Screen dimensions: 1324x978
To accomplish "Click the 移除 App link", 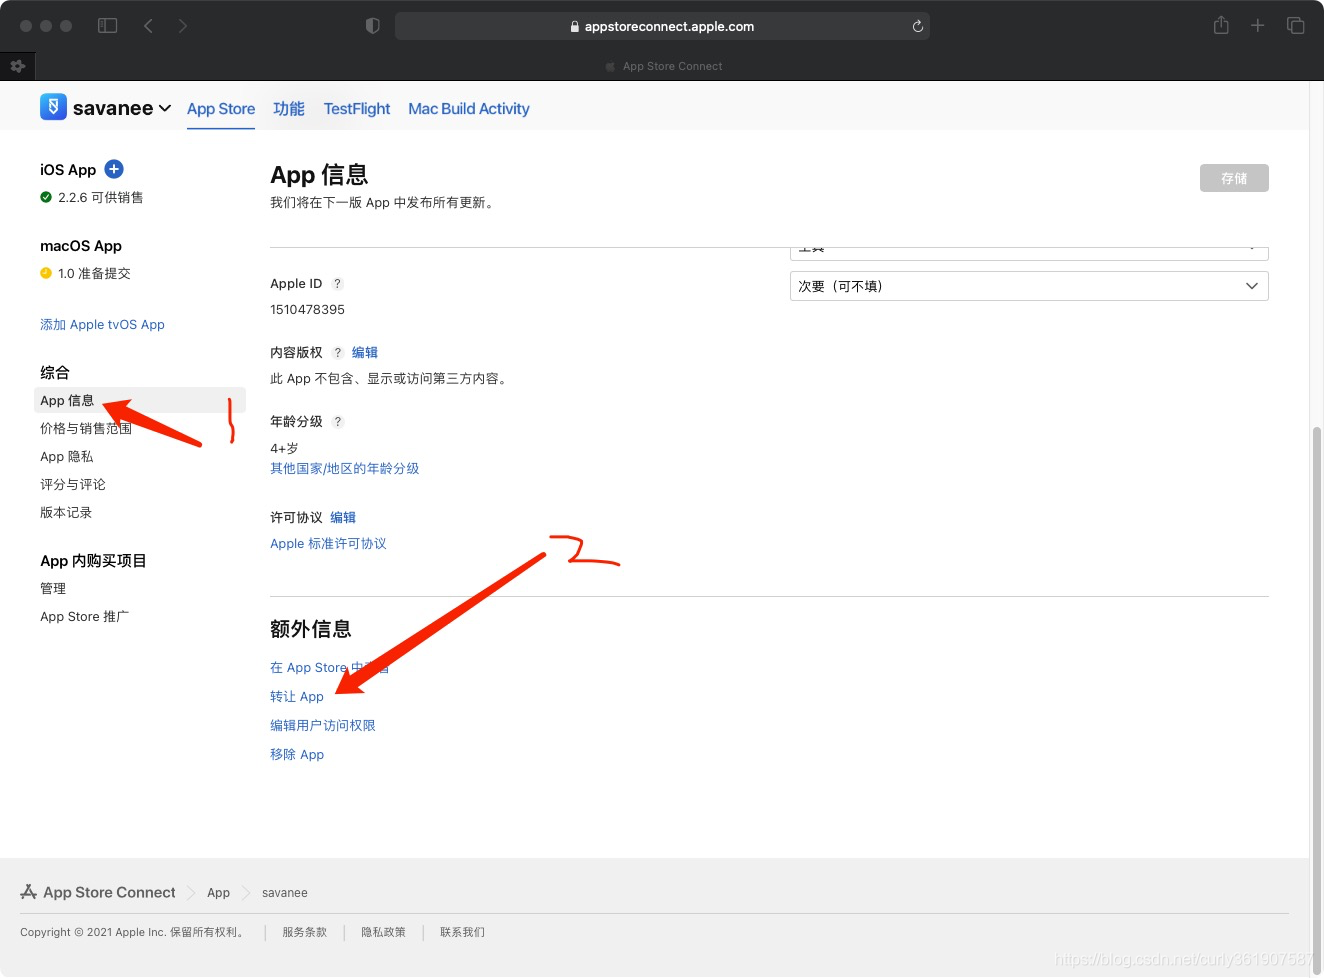I will (297, 754).
